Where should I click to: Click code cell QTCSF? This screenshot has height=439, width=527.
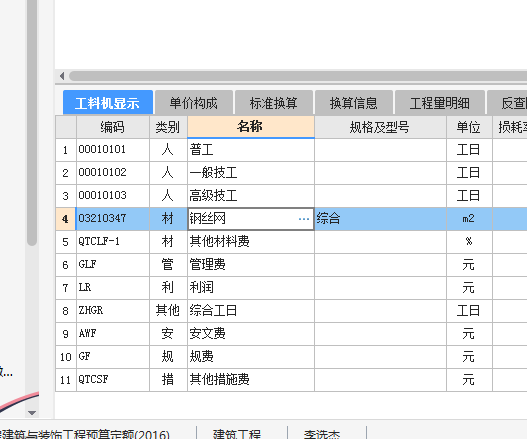coord(113,380)
